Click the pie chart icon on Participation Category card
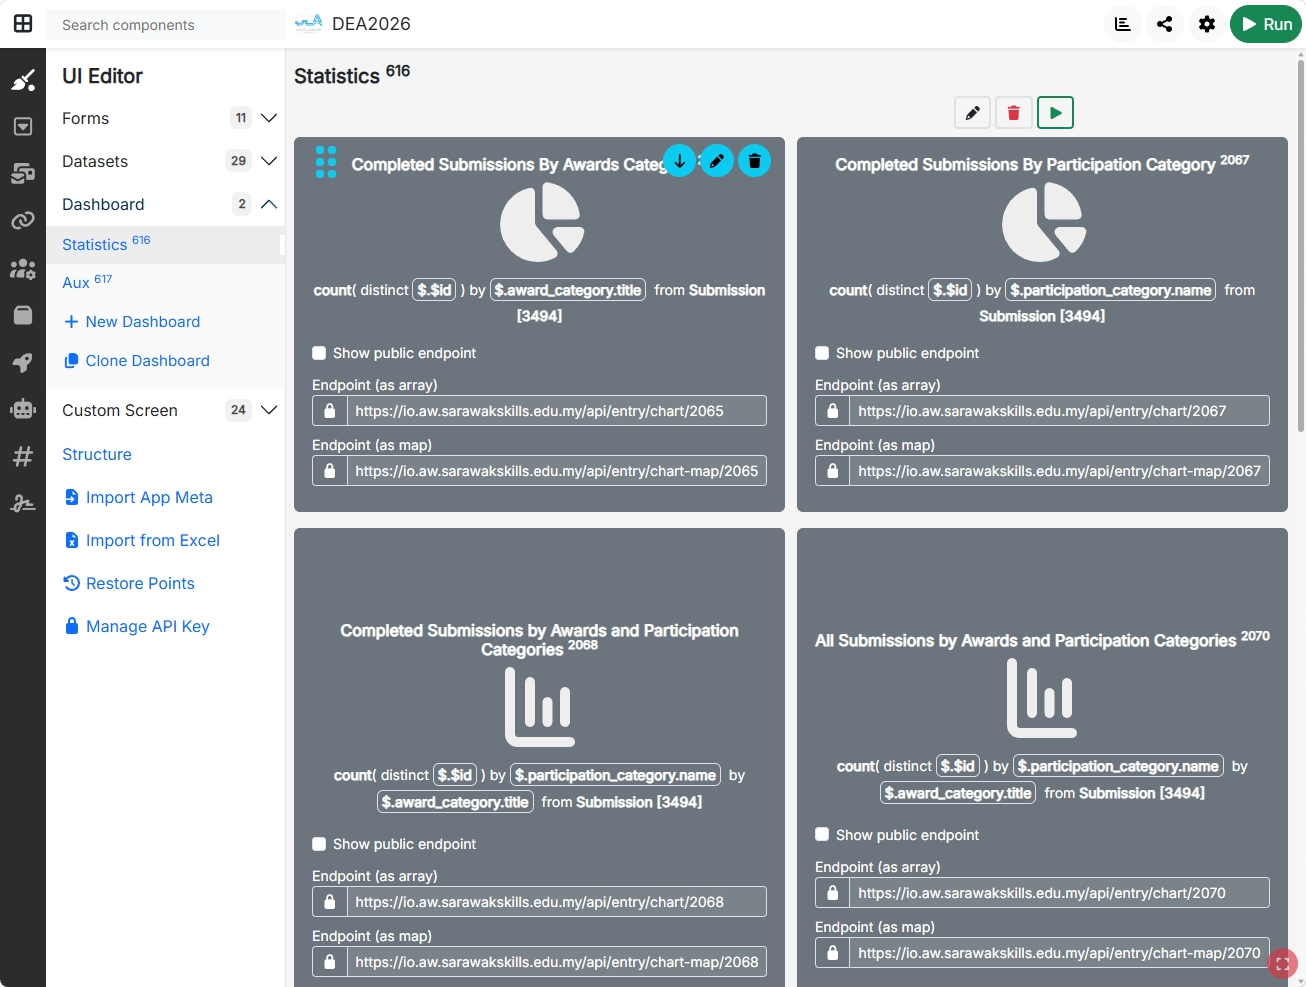The width and height of the screenshot is (1306, 987). tap(1043, 222)
